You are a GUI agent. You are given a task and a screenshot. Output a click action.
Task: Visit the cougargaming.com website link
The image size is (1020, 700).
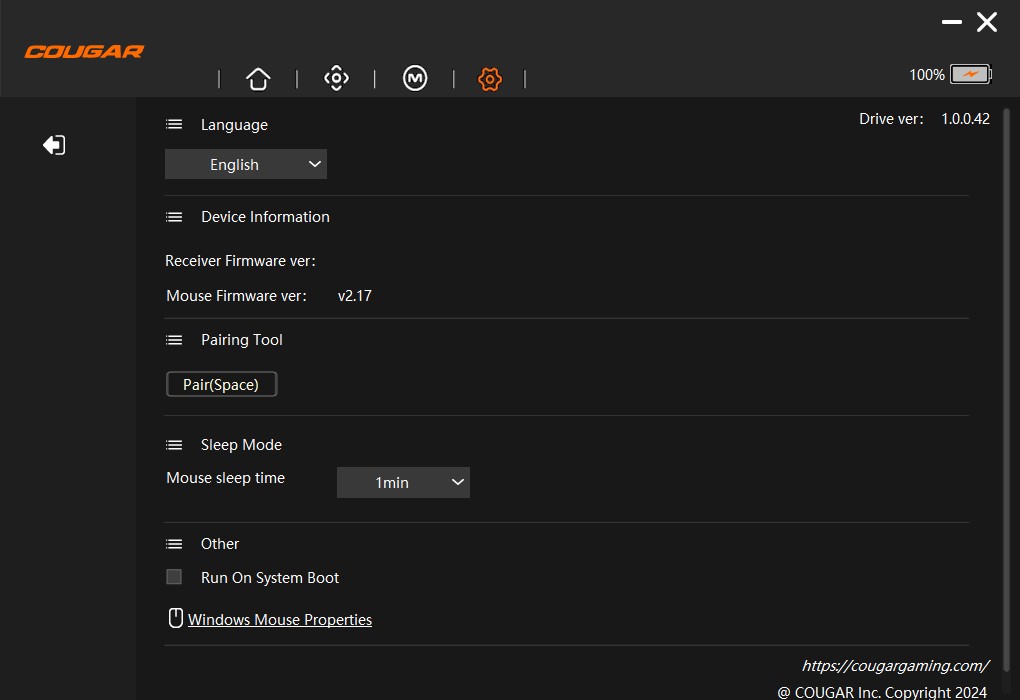tap(894, 665)
